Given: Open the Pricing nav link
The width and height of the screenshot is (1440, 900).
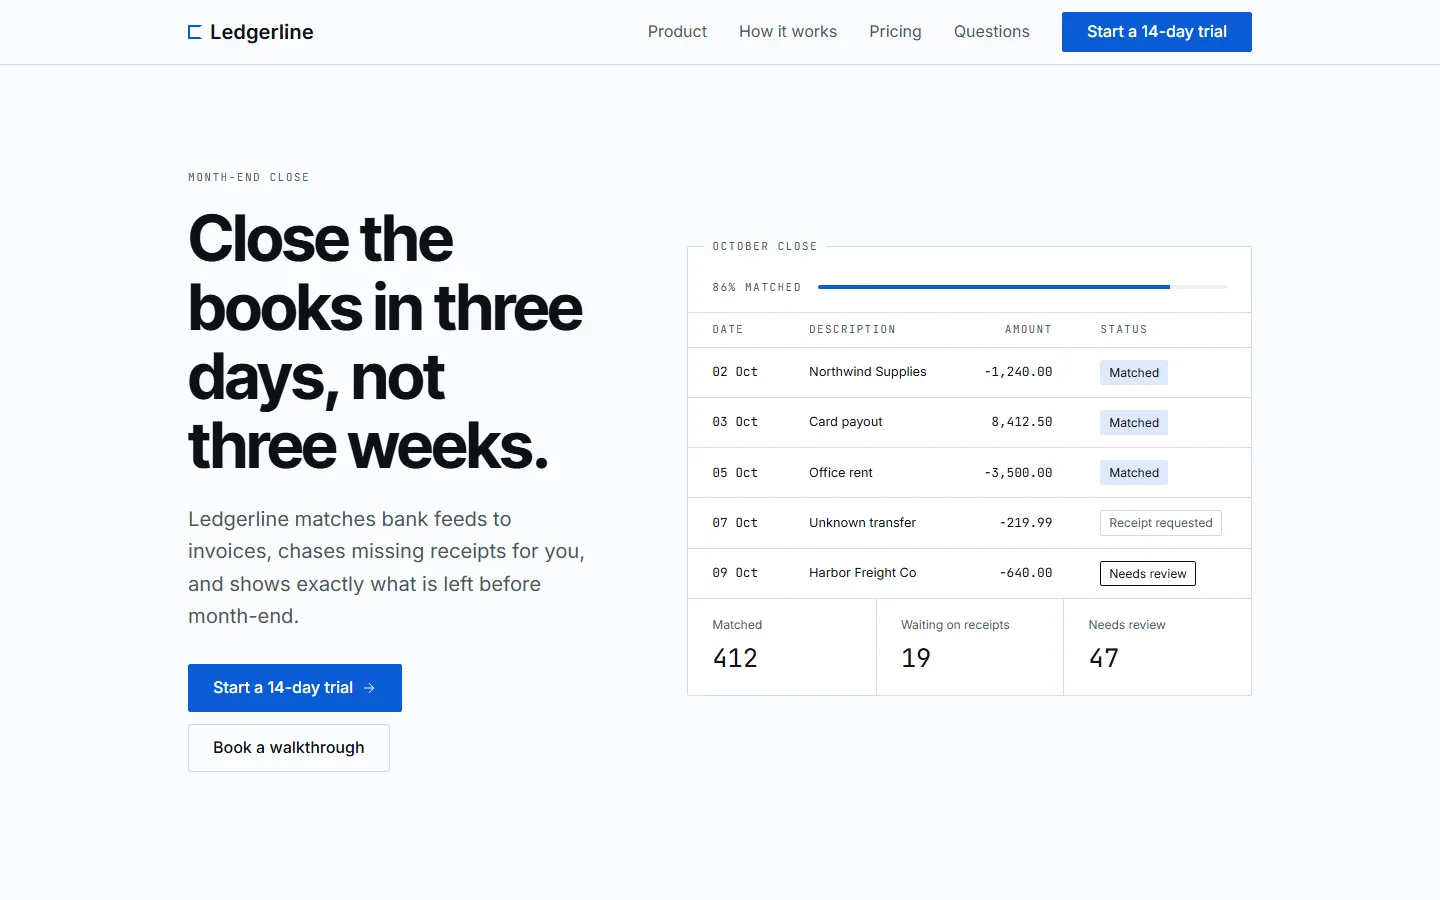Looking at the screenshot, I should pyautogui.click(x=895, y=32).
